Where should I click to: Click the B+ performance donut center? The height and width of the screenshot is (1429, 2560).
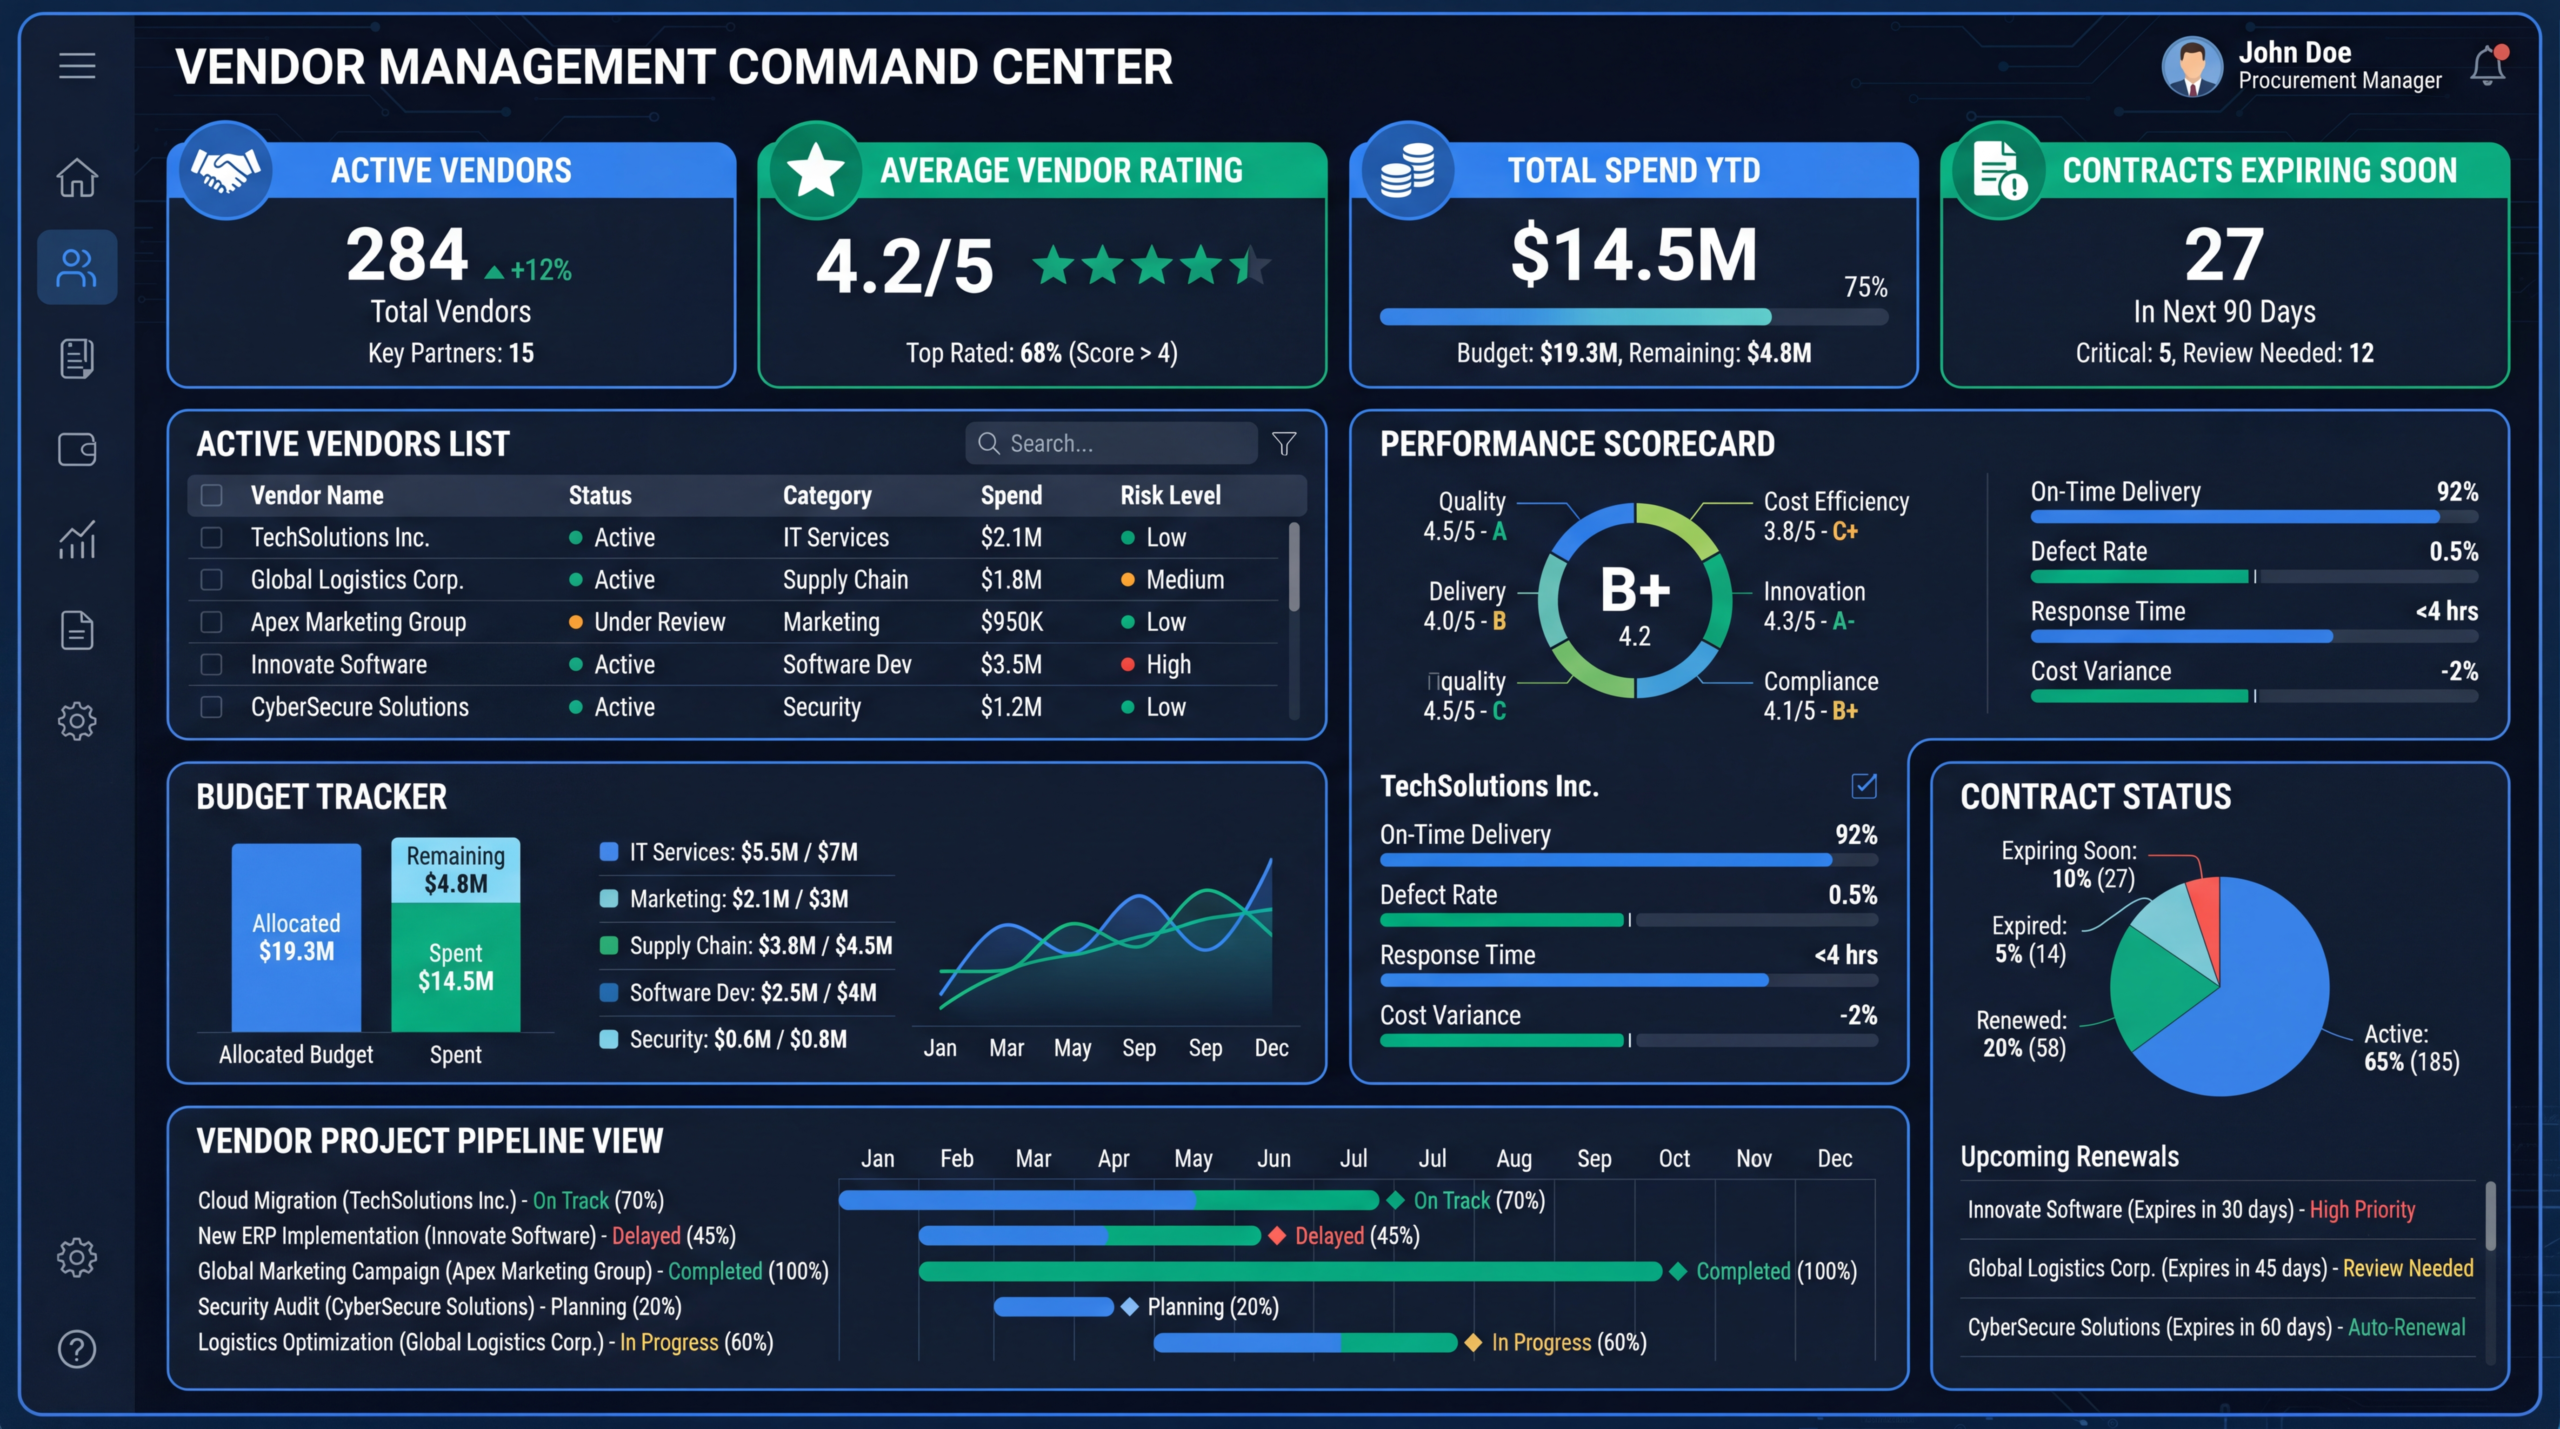[x=1635, y=600]
